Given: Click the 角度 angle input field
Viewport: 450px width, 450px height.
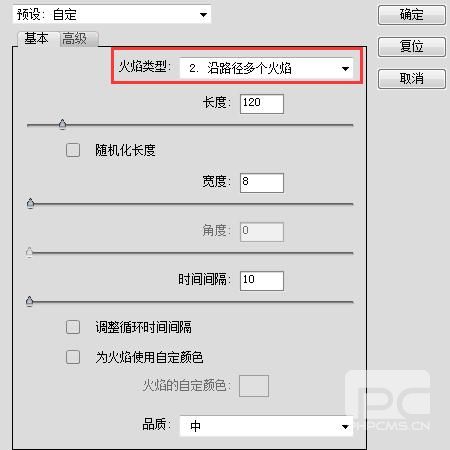Looking at the screenshot, I should tap(262, 232).
